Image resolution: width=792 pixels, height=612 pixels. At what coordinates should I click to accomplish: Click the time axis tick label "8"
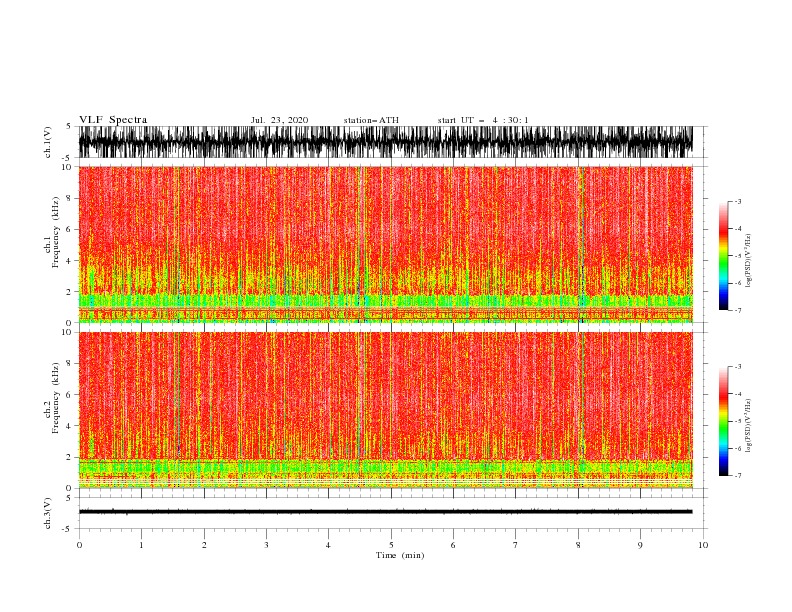pos(578,545)
